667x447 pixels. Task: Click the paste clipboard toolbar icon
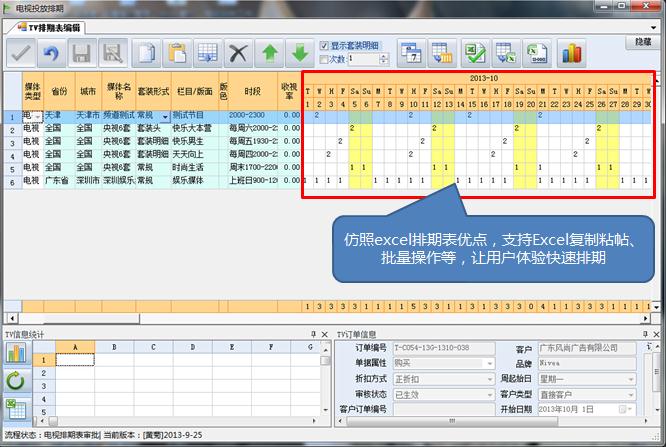tap(177, 53)
